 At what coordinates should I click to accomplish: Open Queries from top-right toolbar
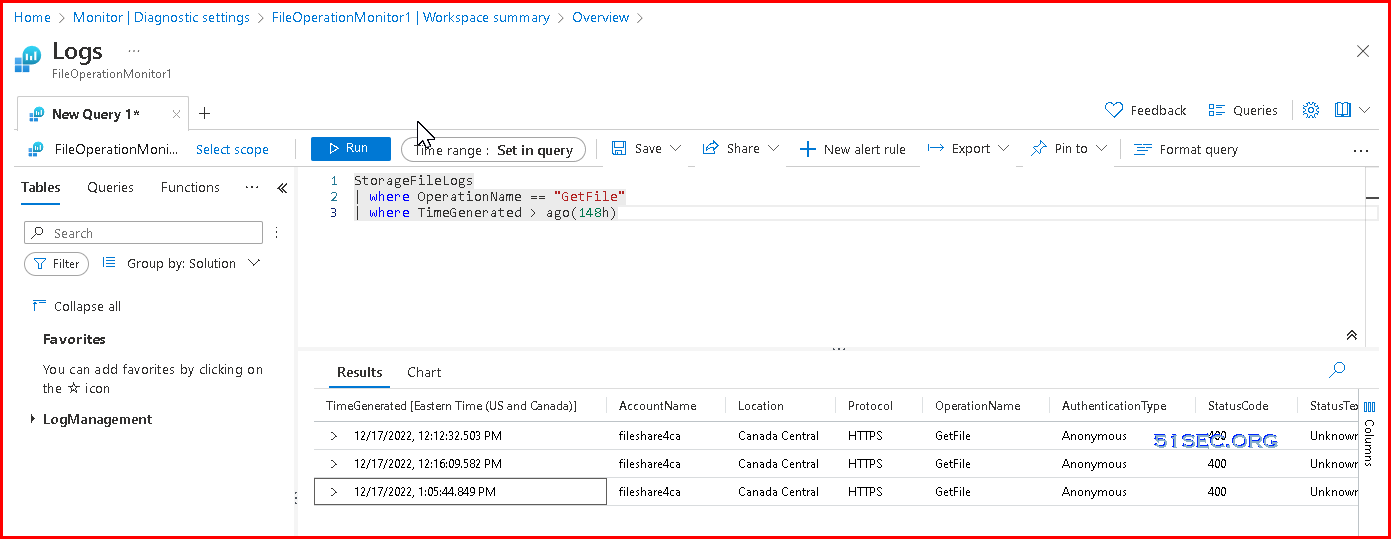(x=1243, y=110)
